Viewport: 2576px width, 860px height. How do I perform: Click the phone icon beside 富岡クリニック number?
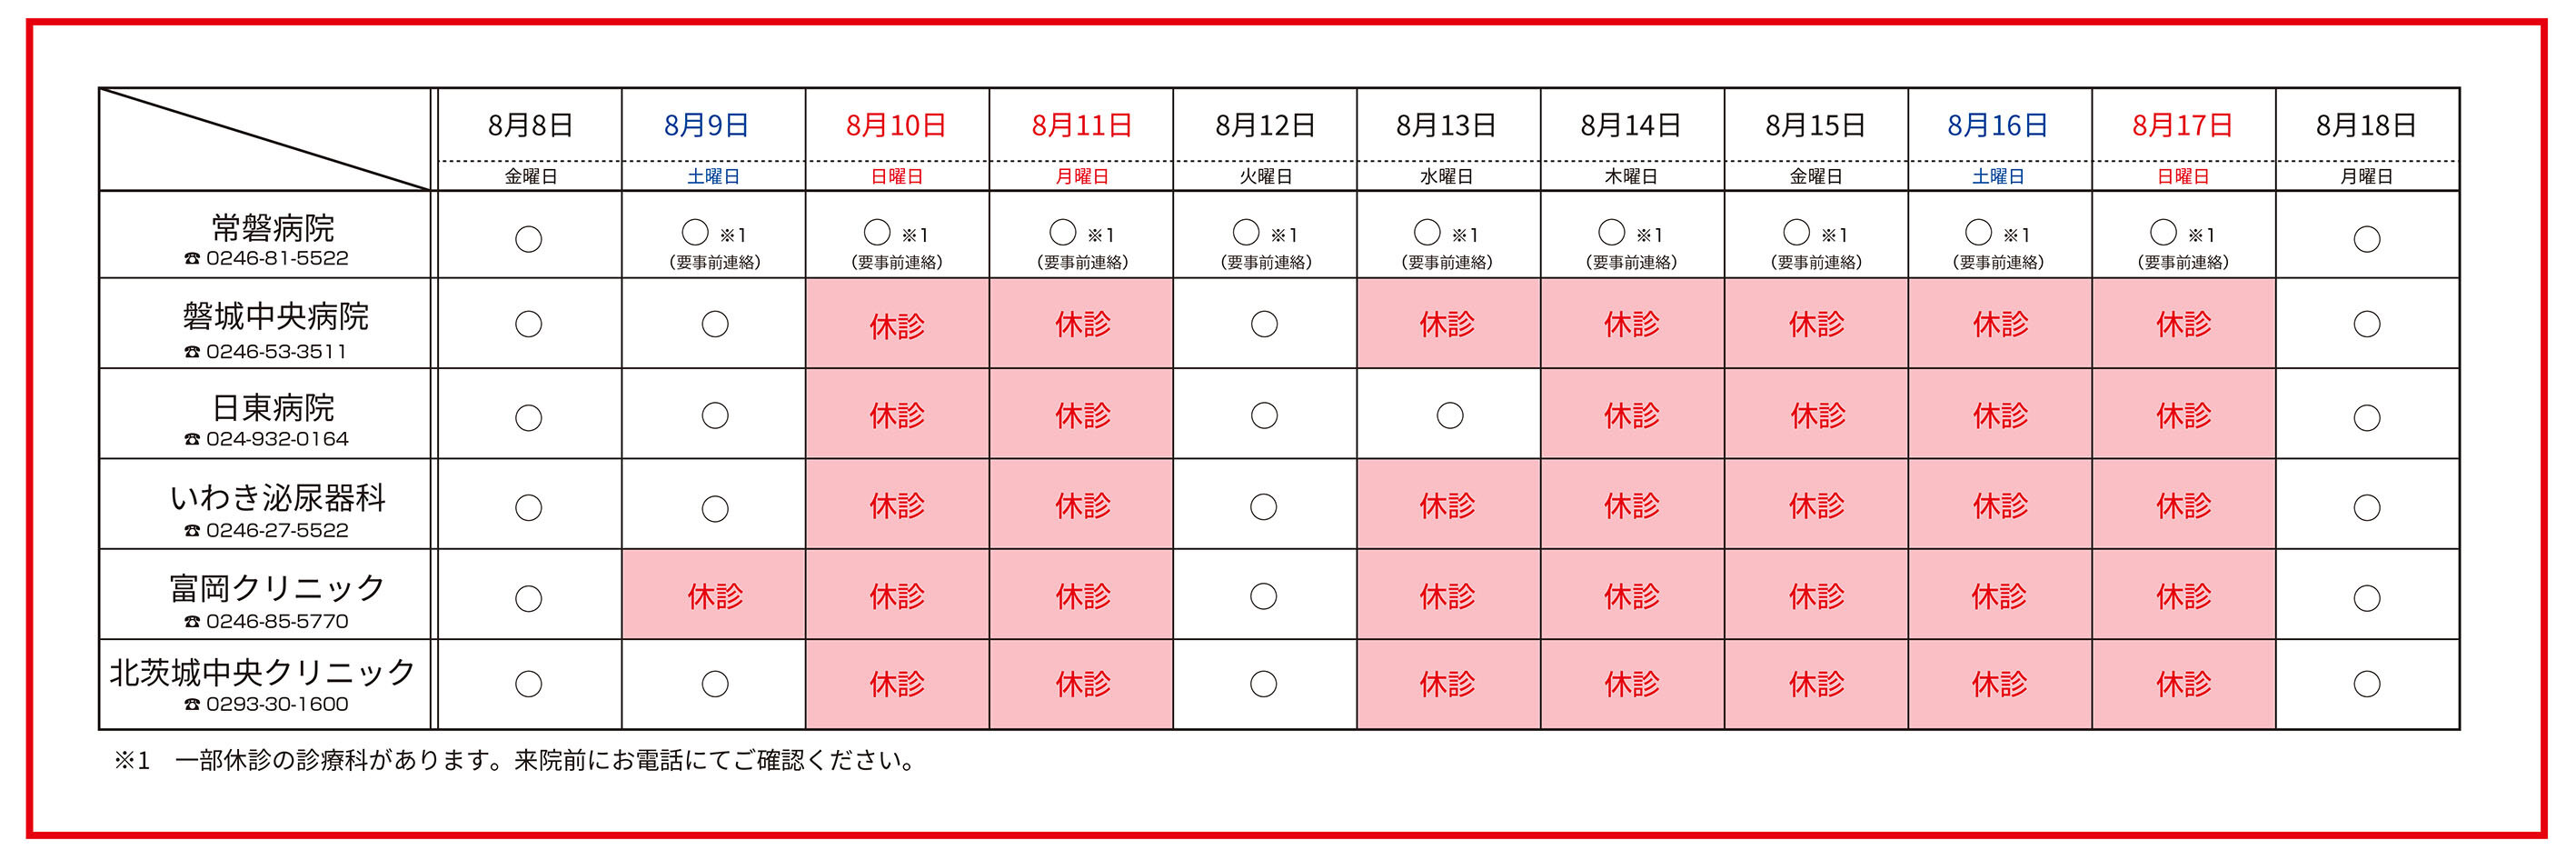coord(192,622)
